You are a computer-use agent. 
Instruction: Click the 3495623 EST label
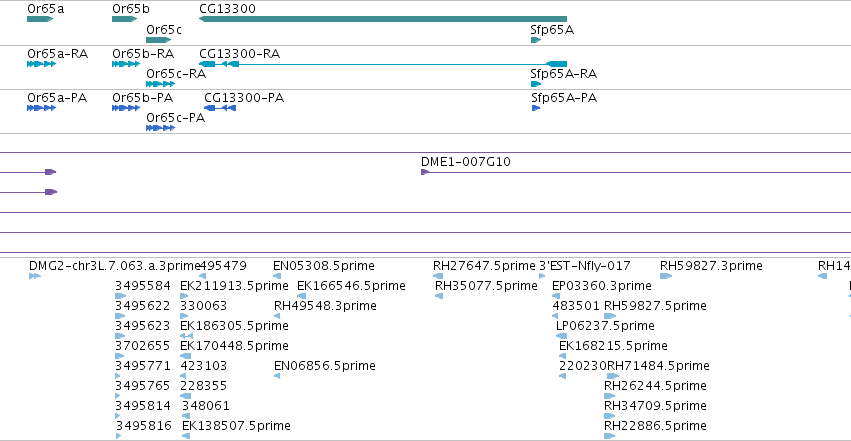[x=143, y=325]
